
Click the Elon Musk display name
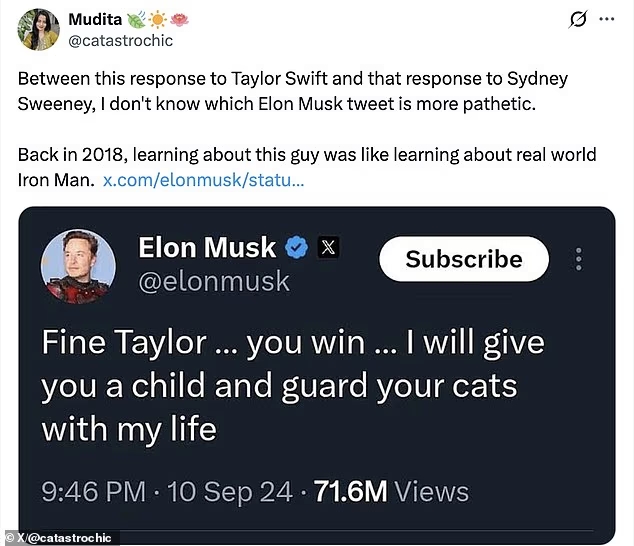[x=206, y=247]
